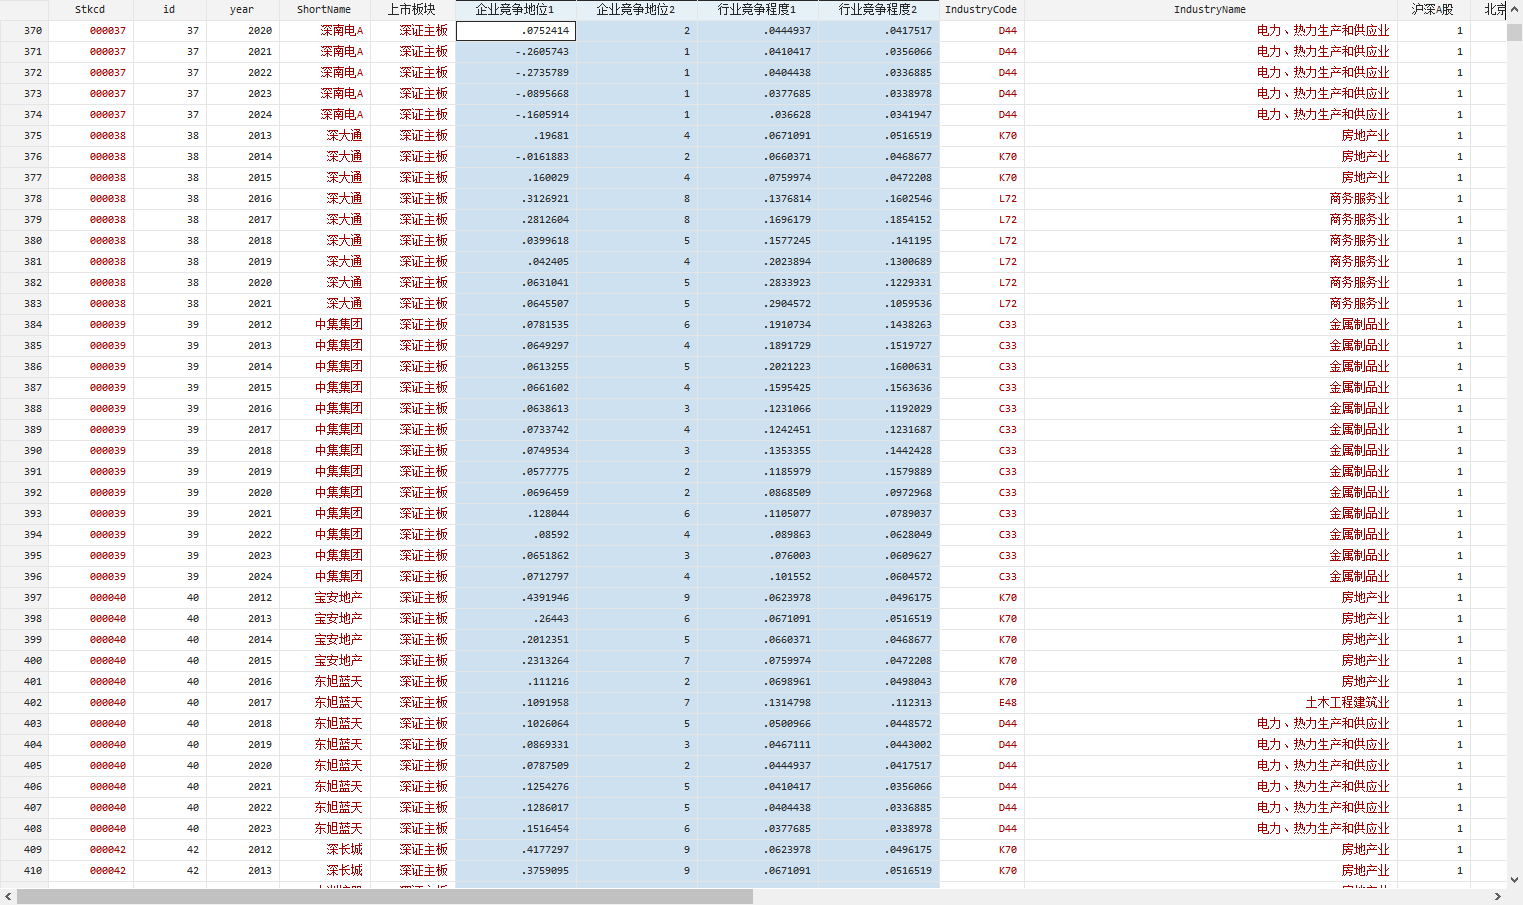Viewport: 1523px width, 905px height.
Task: Click the scroll up arrow on vertical scrollbar
Action: [1514, 9]
